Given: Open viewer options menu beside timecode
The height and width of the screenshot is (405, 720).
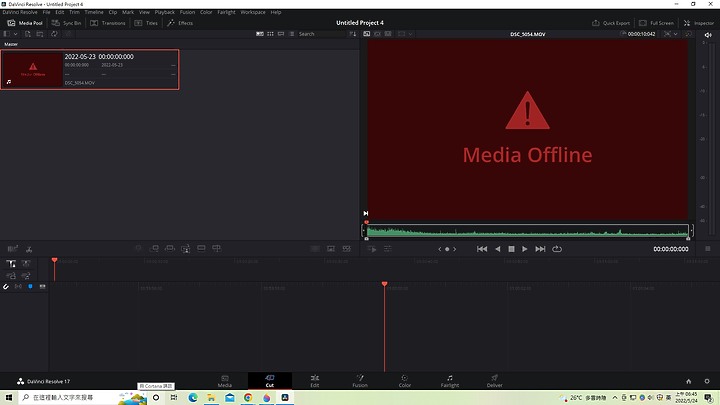Looking at the screenshot, I should tap(708, 249).
